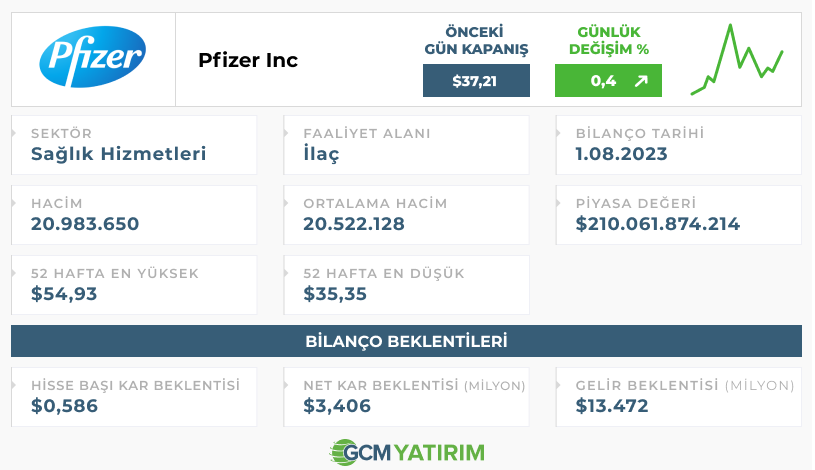The width and height of the screenshot is (815, 470).
Task: Click the Faaliyet Alanı İlaç card
Action: [406, 145]
